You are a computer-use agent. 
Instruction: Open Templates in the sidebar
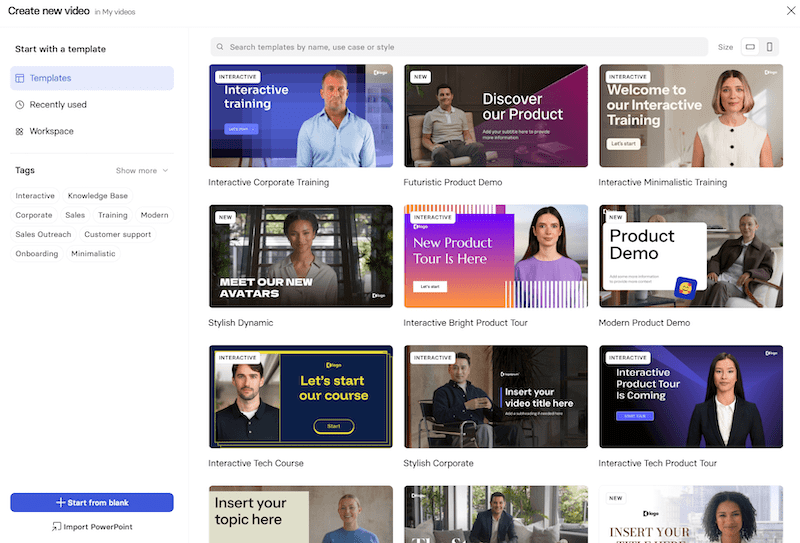tap(92, 78)
